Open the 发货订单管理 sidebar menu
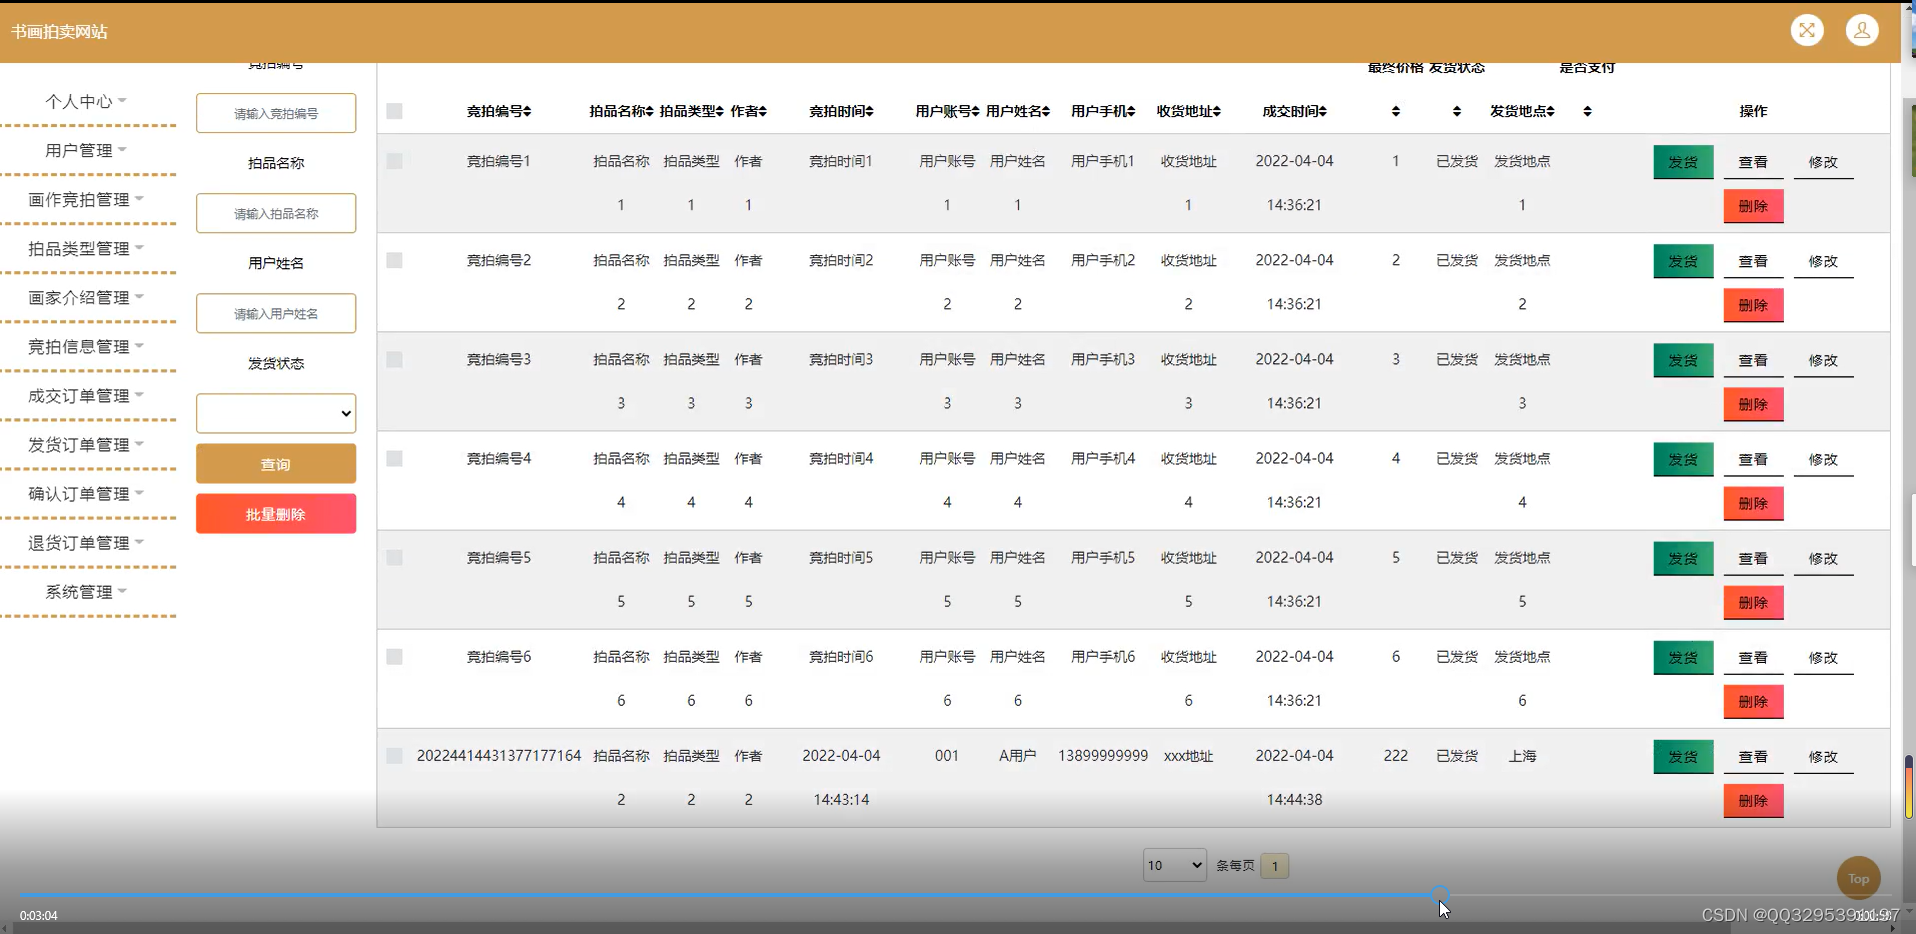 [x=86, y=444]
